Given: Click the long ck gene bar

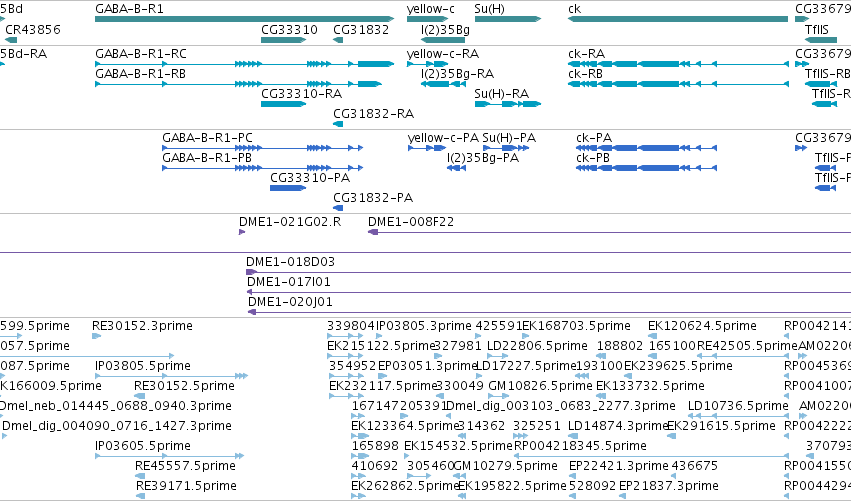Looking at the screenshot, I should click(x=678, y=19).
